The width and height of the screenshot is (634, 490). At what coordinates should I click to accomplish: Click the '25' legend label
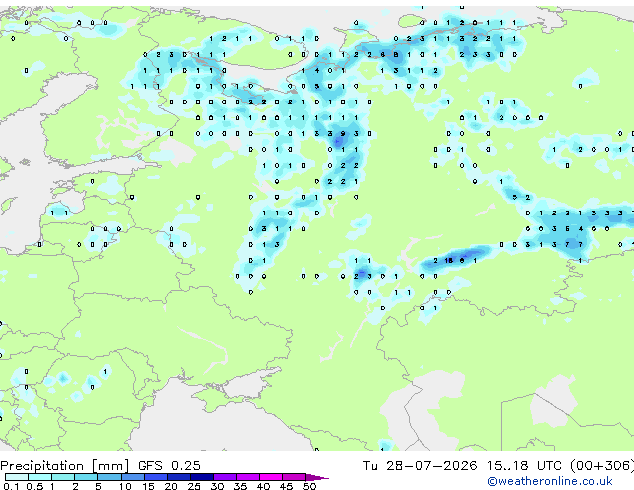point(194,486)
